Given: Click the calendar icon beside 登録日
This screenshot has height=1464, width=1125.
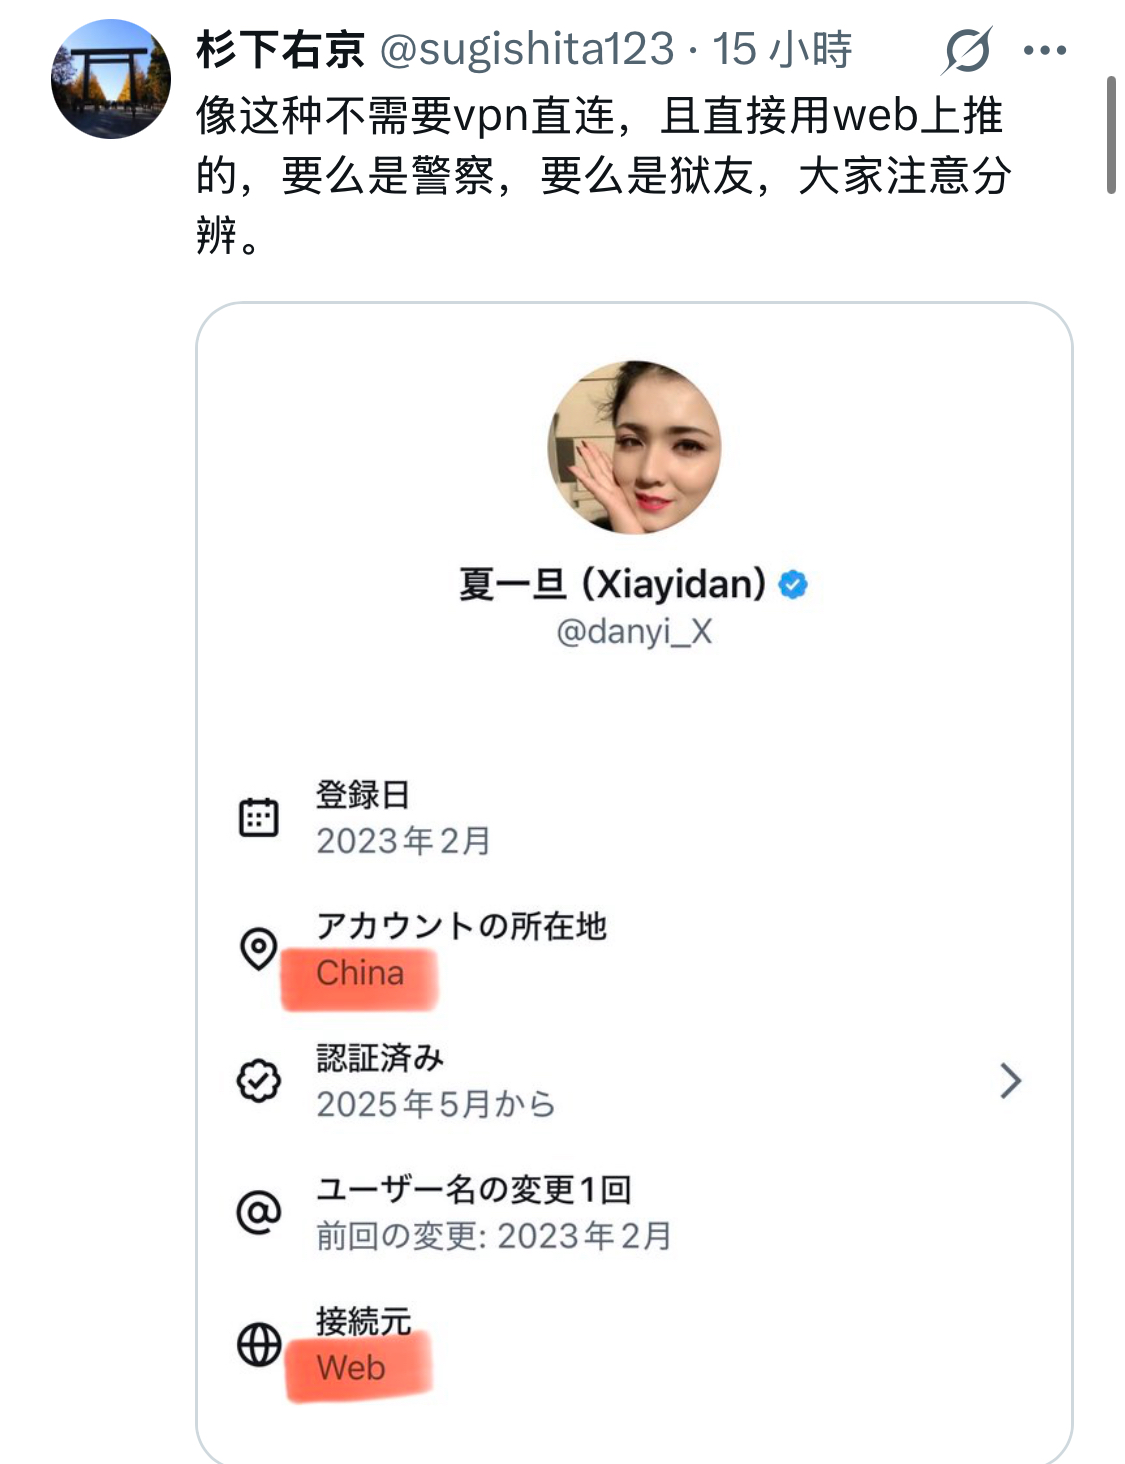Looking at the screenshot, I should (258, 817).
